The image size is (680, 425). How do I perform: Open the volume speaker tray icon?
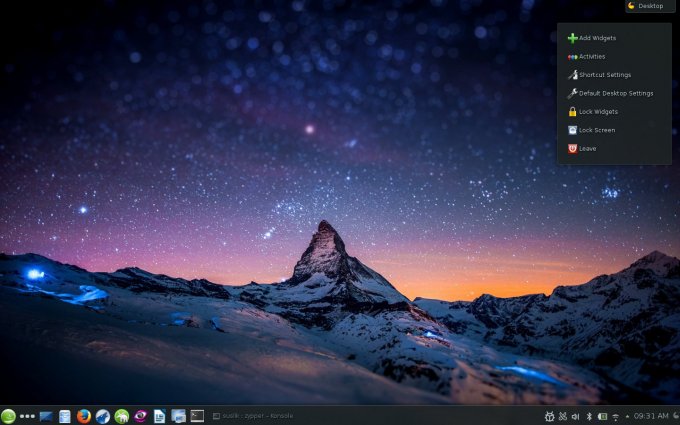(575, 417)
